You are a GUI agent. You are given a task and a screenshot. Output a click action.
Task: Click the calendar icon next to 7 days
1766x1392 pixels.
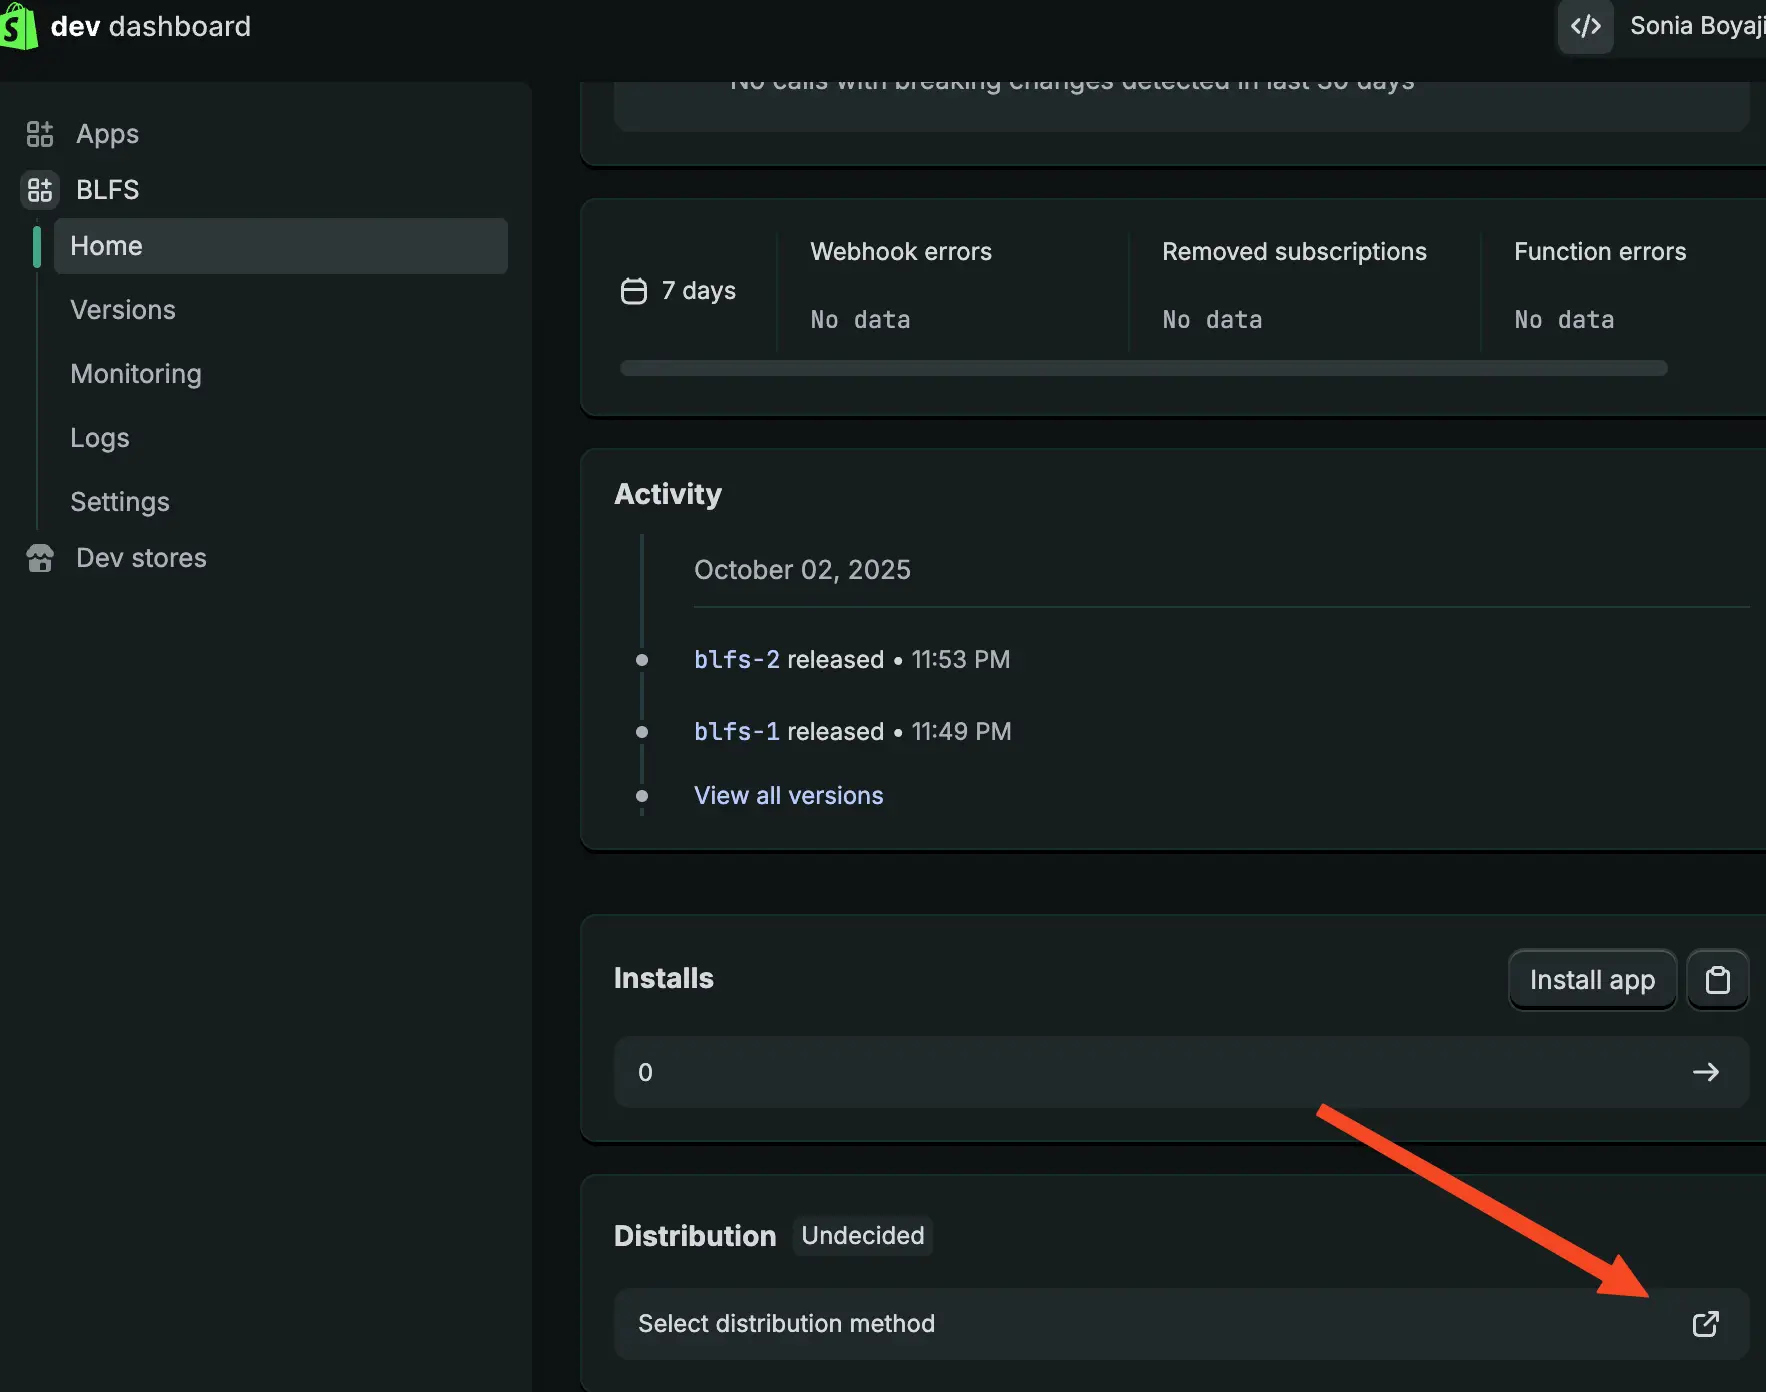pos(633,290)
